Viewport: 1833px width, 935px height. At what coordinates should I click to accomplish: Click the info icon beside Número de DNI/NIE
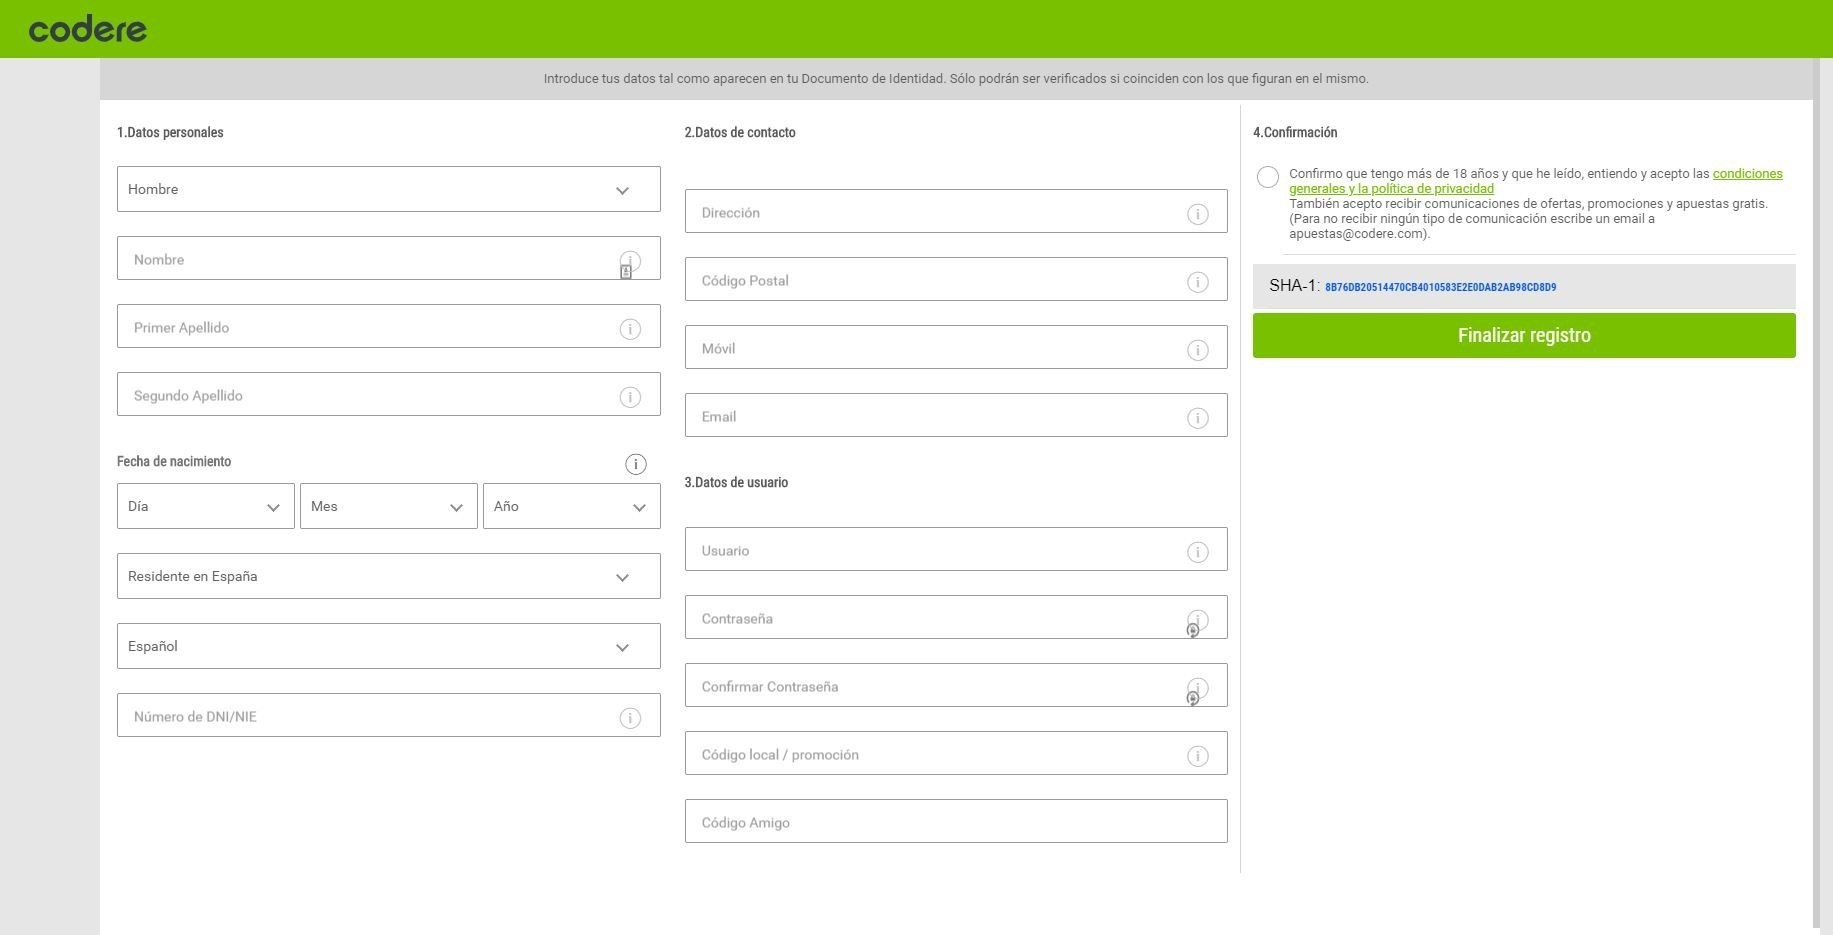[630, 717]
